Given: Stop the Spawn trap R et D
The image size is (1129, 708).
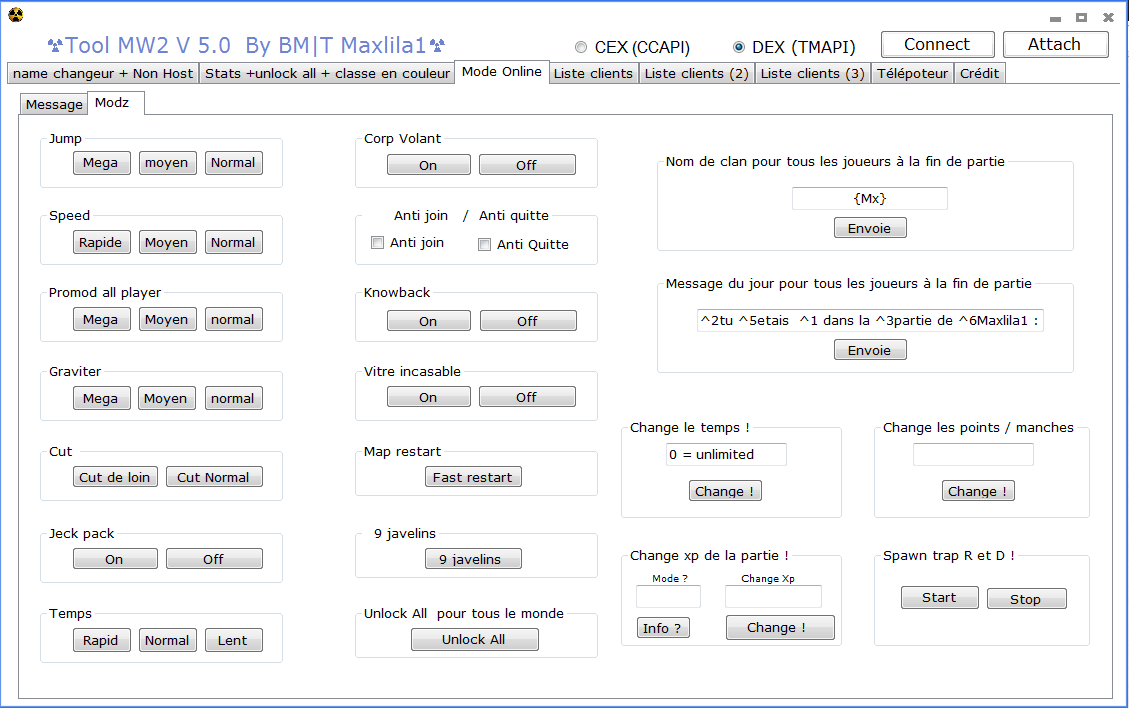Looking at the screenshot, I should pyautogui.click(x=1026, y=599).
